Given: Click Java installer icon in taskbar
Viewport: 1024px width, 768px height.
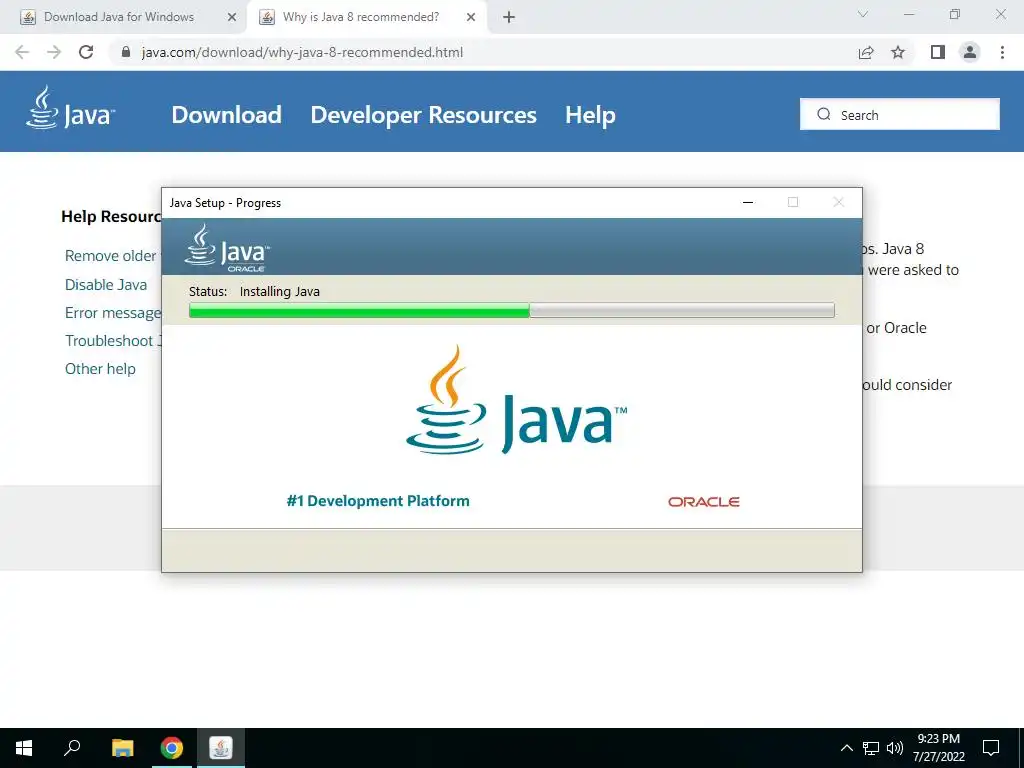Looking at the screenshot, I should [221, 748].
